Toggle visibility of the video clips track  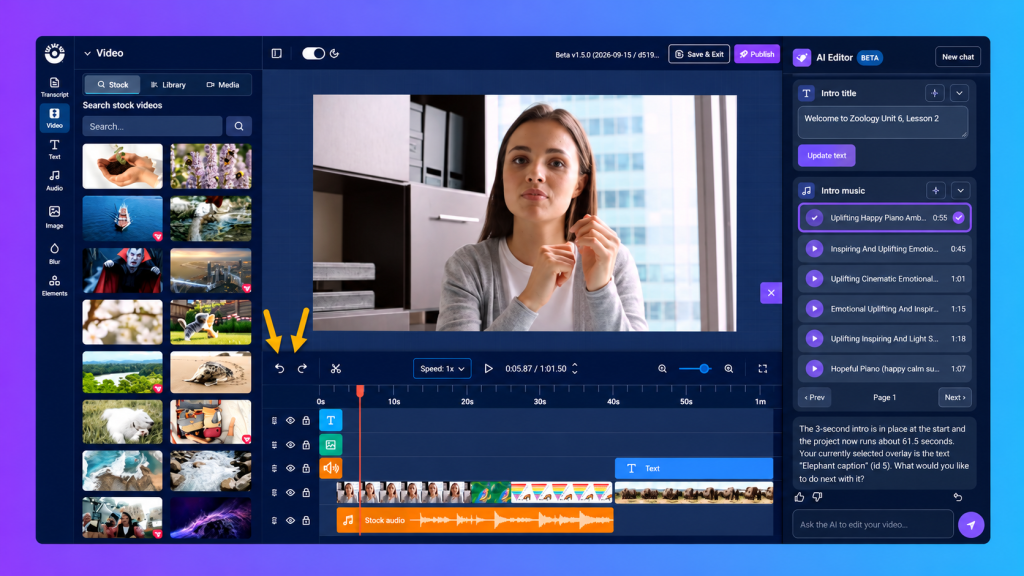pyautogui.click(x=290, y=492)
